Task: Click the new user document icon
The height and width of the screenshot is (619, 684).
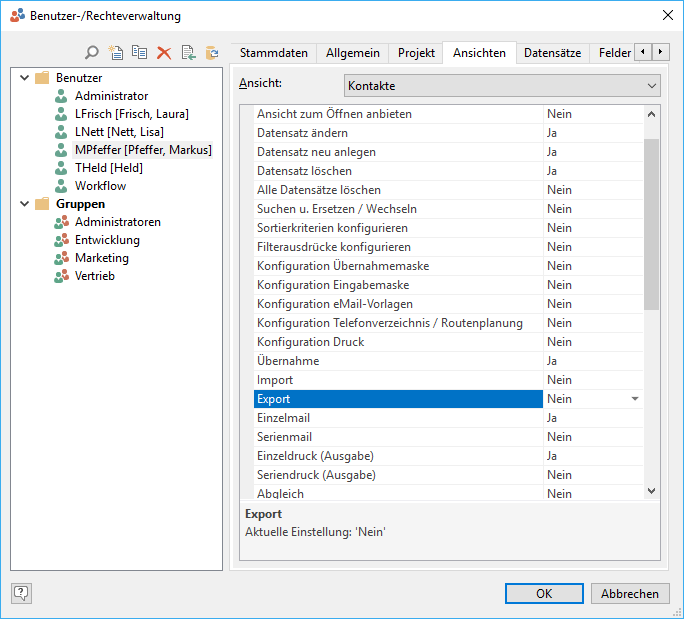Action: (x=116, y=53)
